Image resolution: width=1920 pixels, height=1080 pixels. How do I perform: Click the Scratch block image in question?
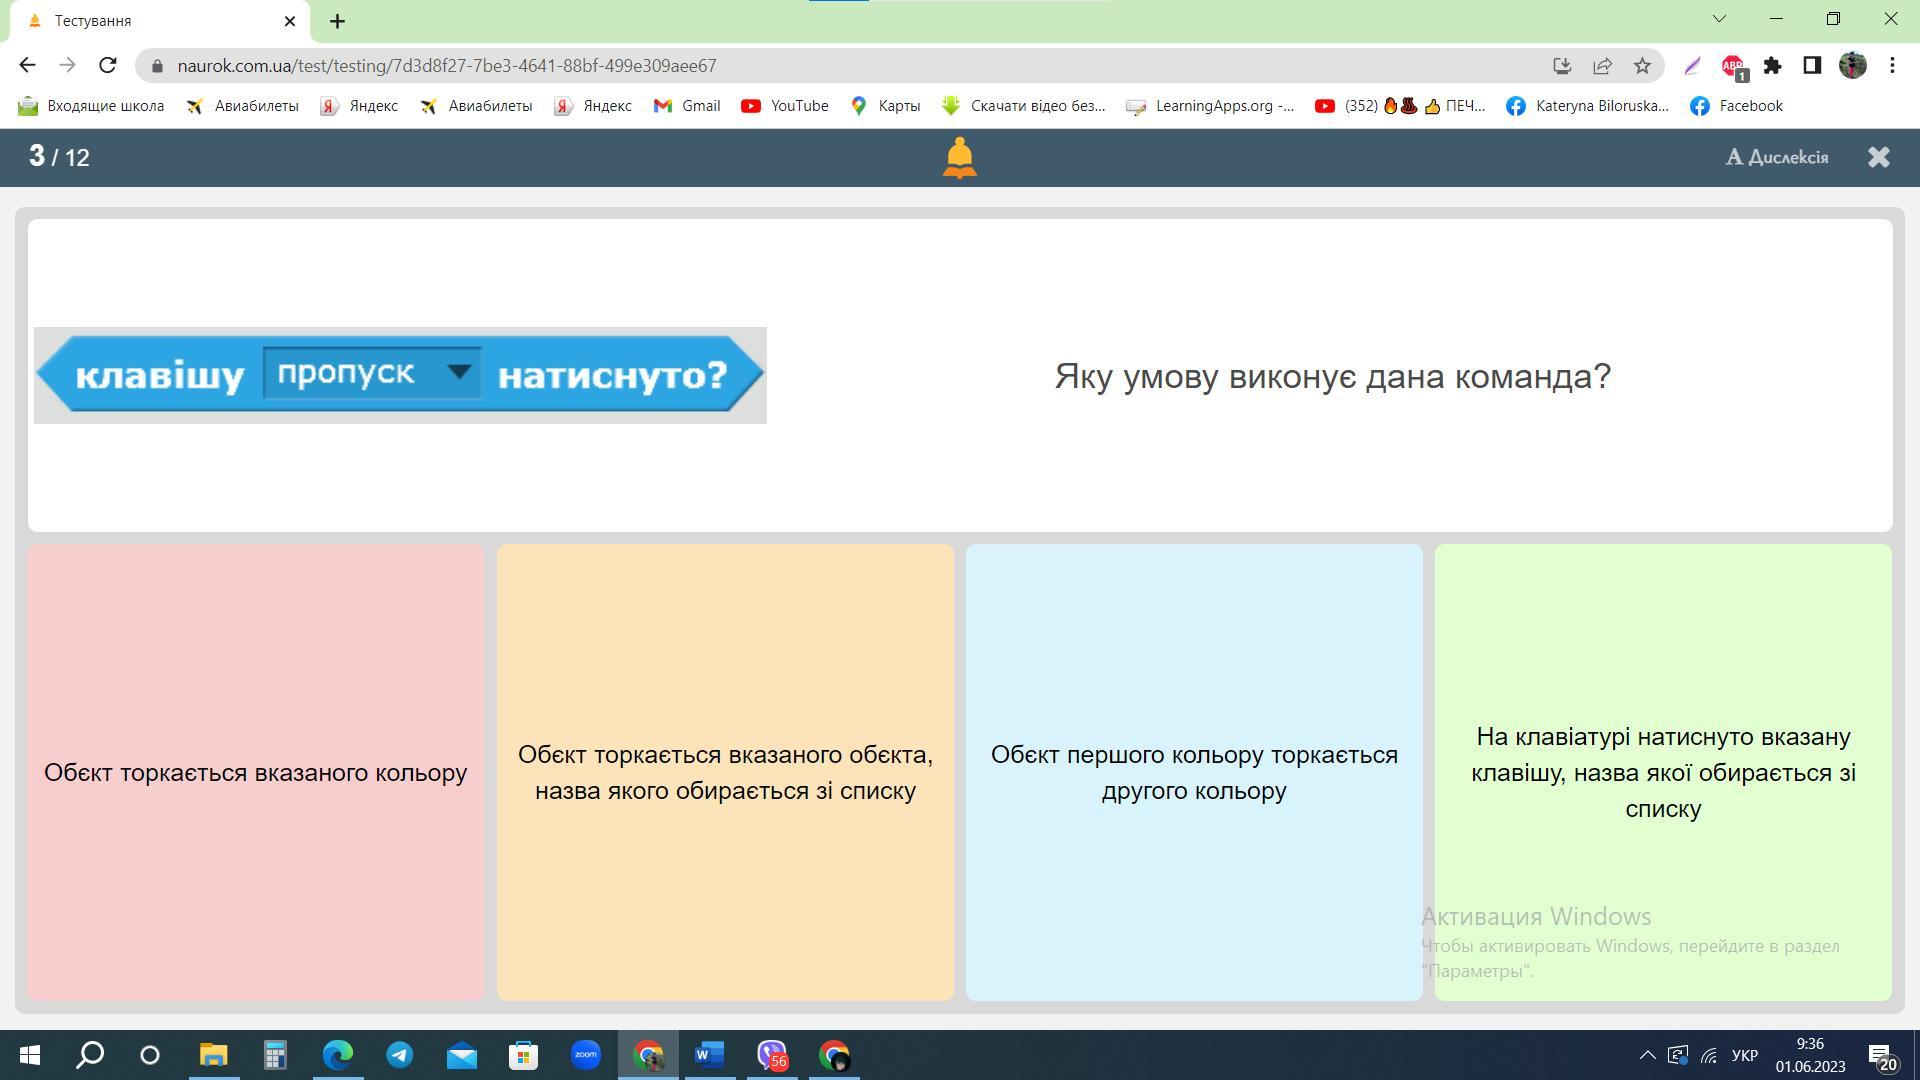point(400,375)
